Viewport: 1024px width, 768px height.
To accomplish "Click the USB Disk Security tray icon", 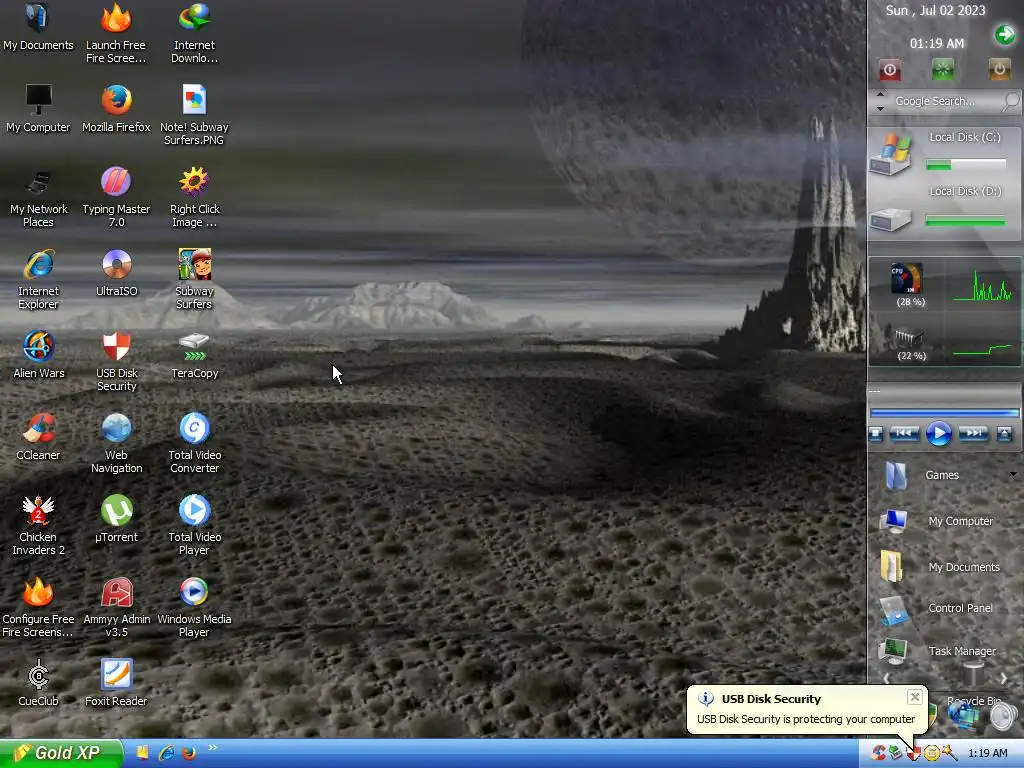I will coord(914,754).
